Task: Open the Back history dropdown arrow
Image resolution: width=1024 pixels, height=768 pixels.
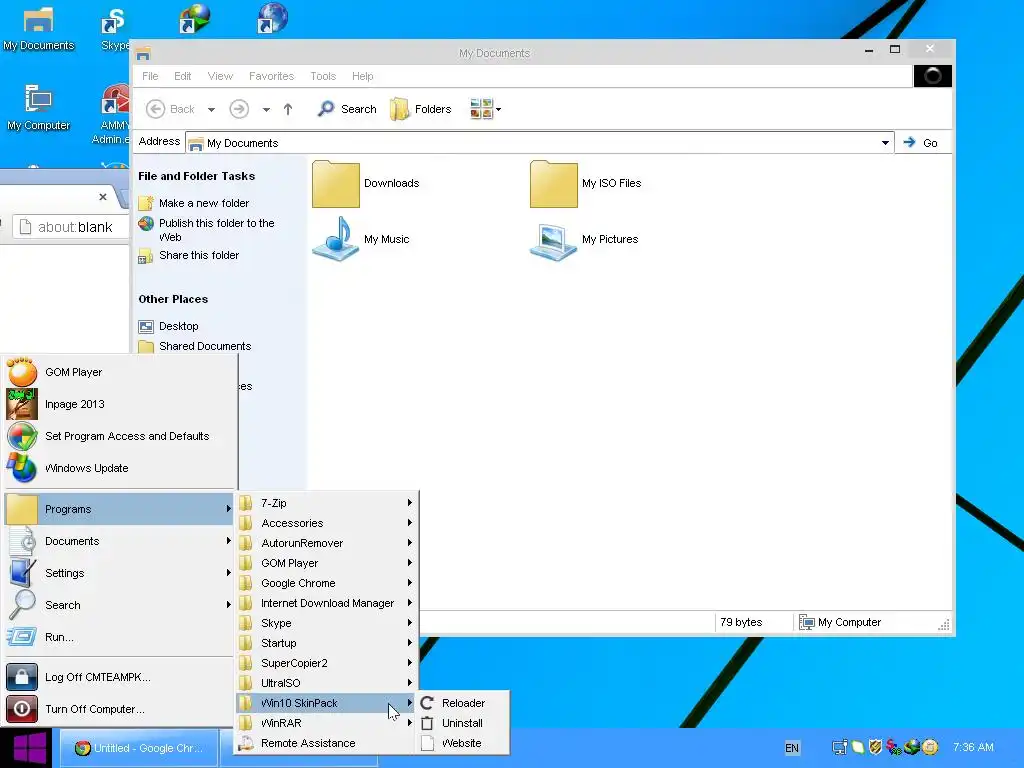Action: pos(211,110)
